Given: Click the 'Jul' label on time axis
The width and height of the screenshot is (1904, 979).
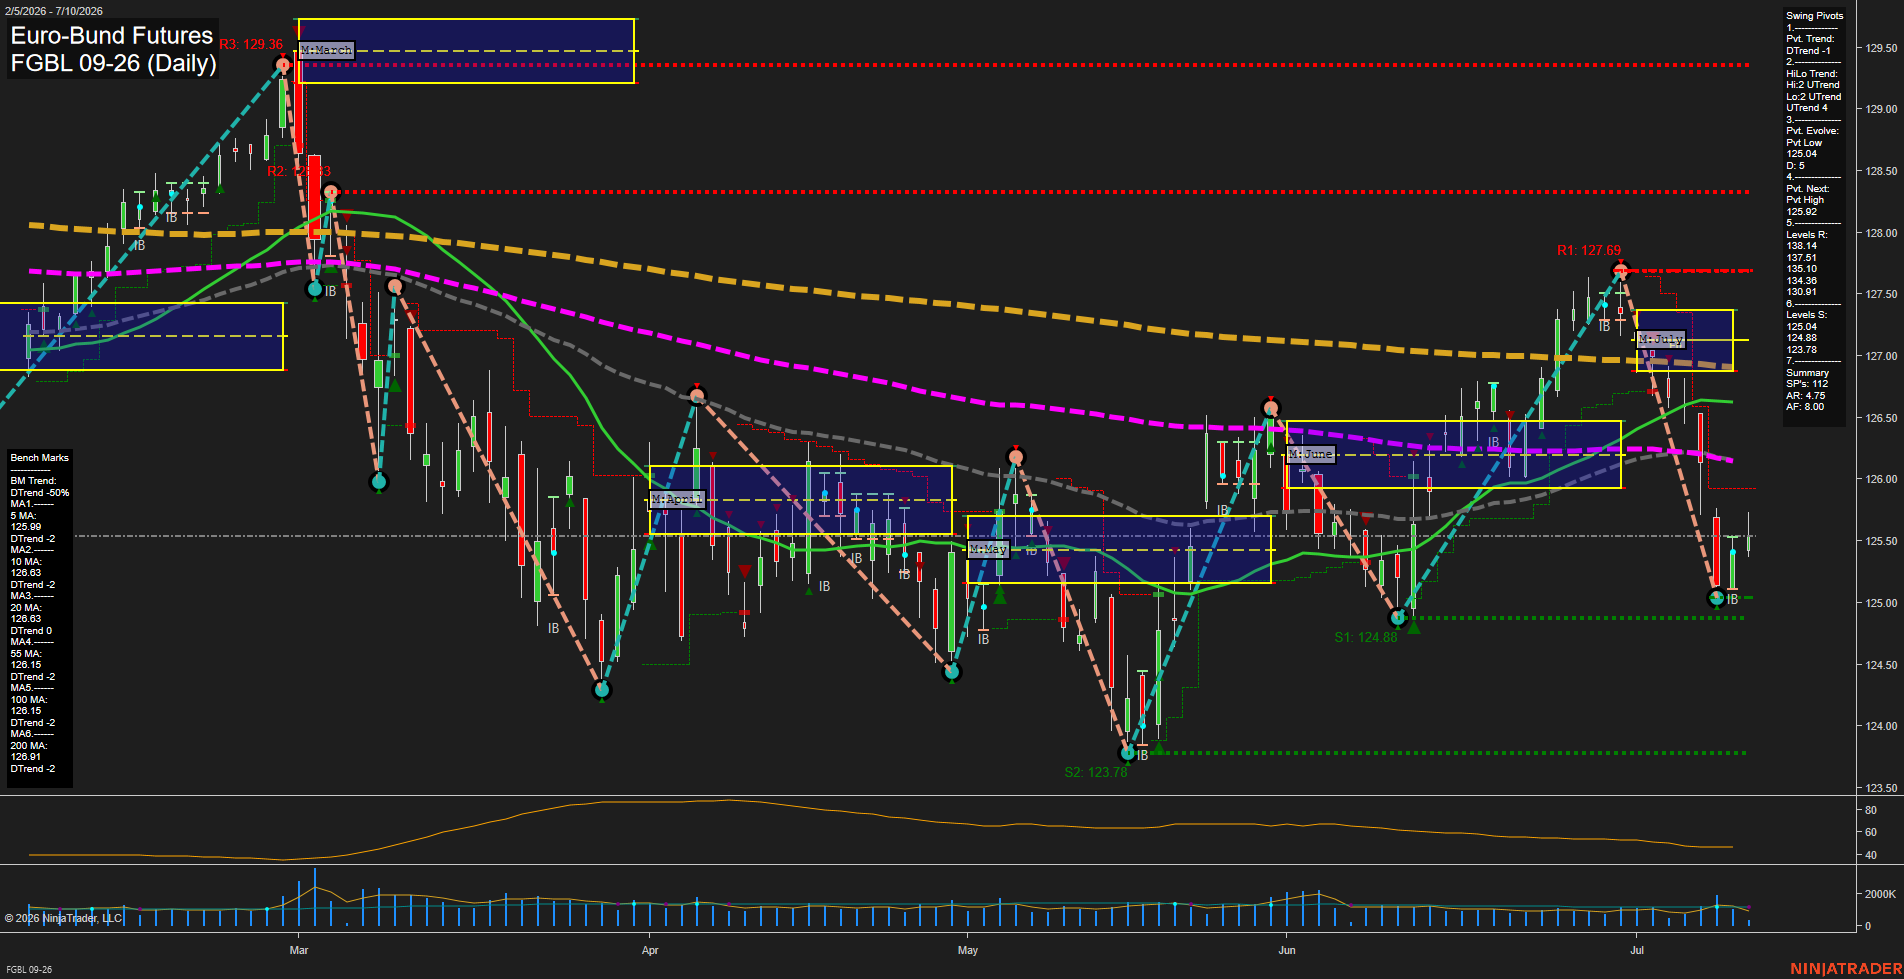Looking at the screenshot, I should (x=1637, y=950).
